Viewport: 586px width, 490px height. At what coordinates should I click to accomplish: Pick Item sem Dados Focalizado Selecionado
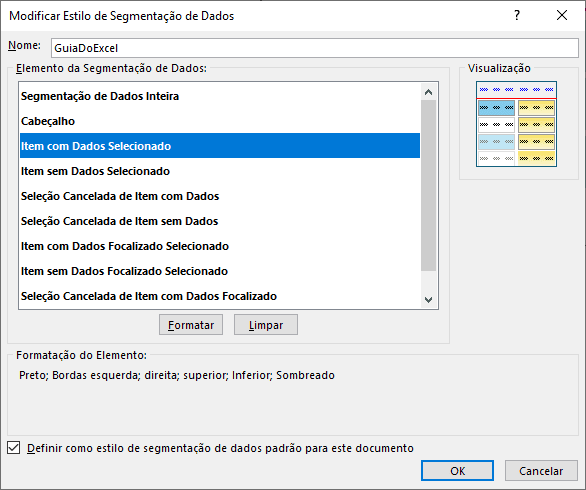(x=220, y=271)
